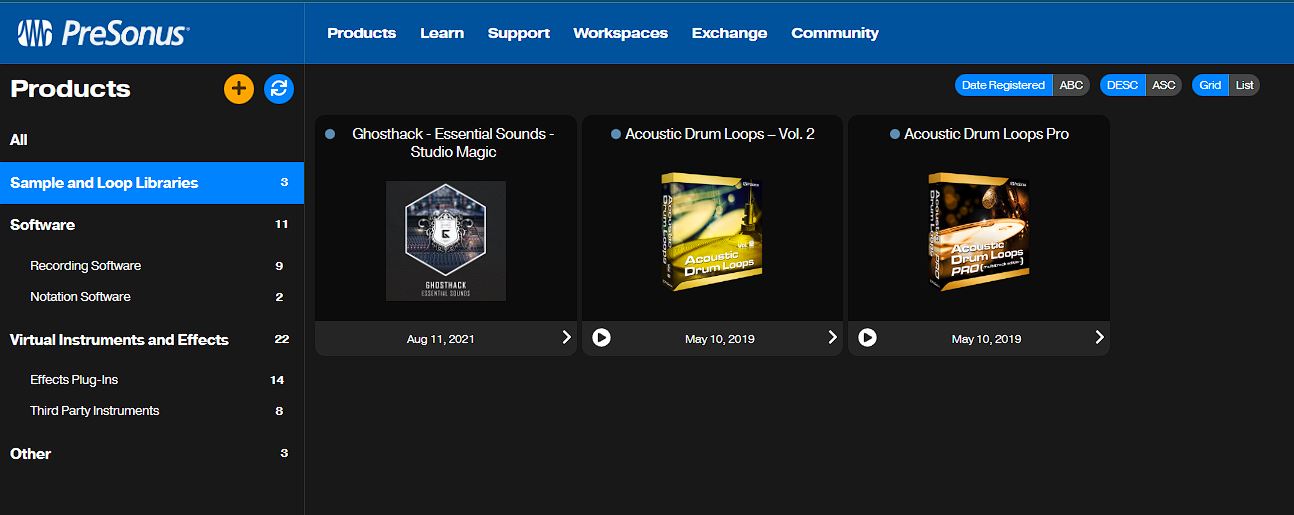This screenshot has height=515, width=1294.
Task: Open the Support menu
Action: [519, 33]
